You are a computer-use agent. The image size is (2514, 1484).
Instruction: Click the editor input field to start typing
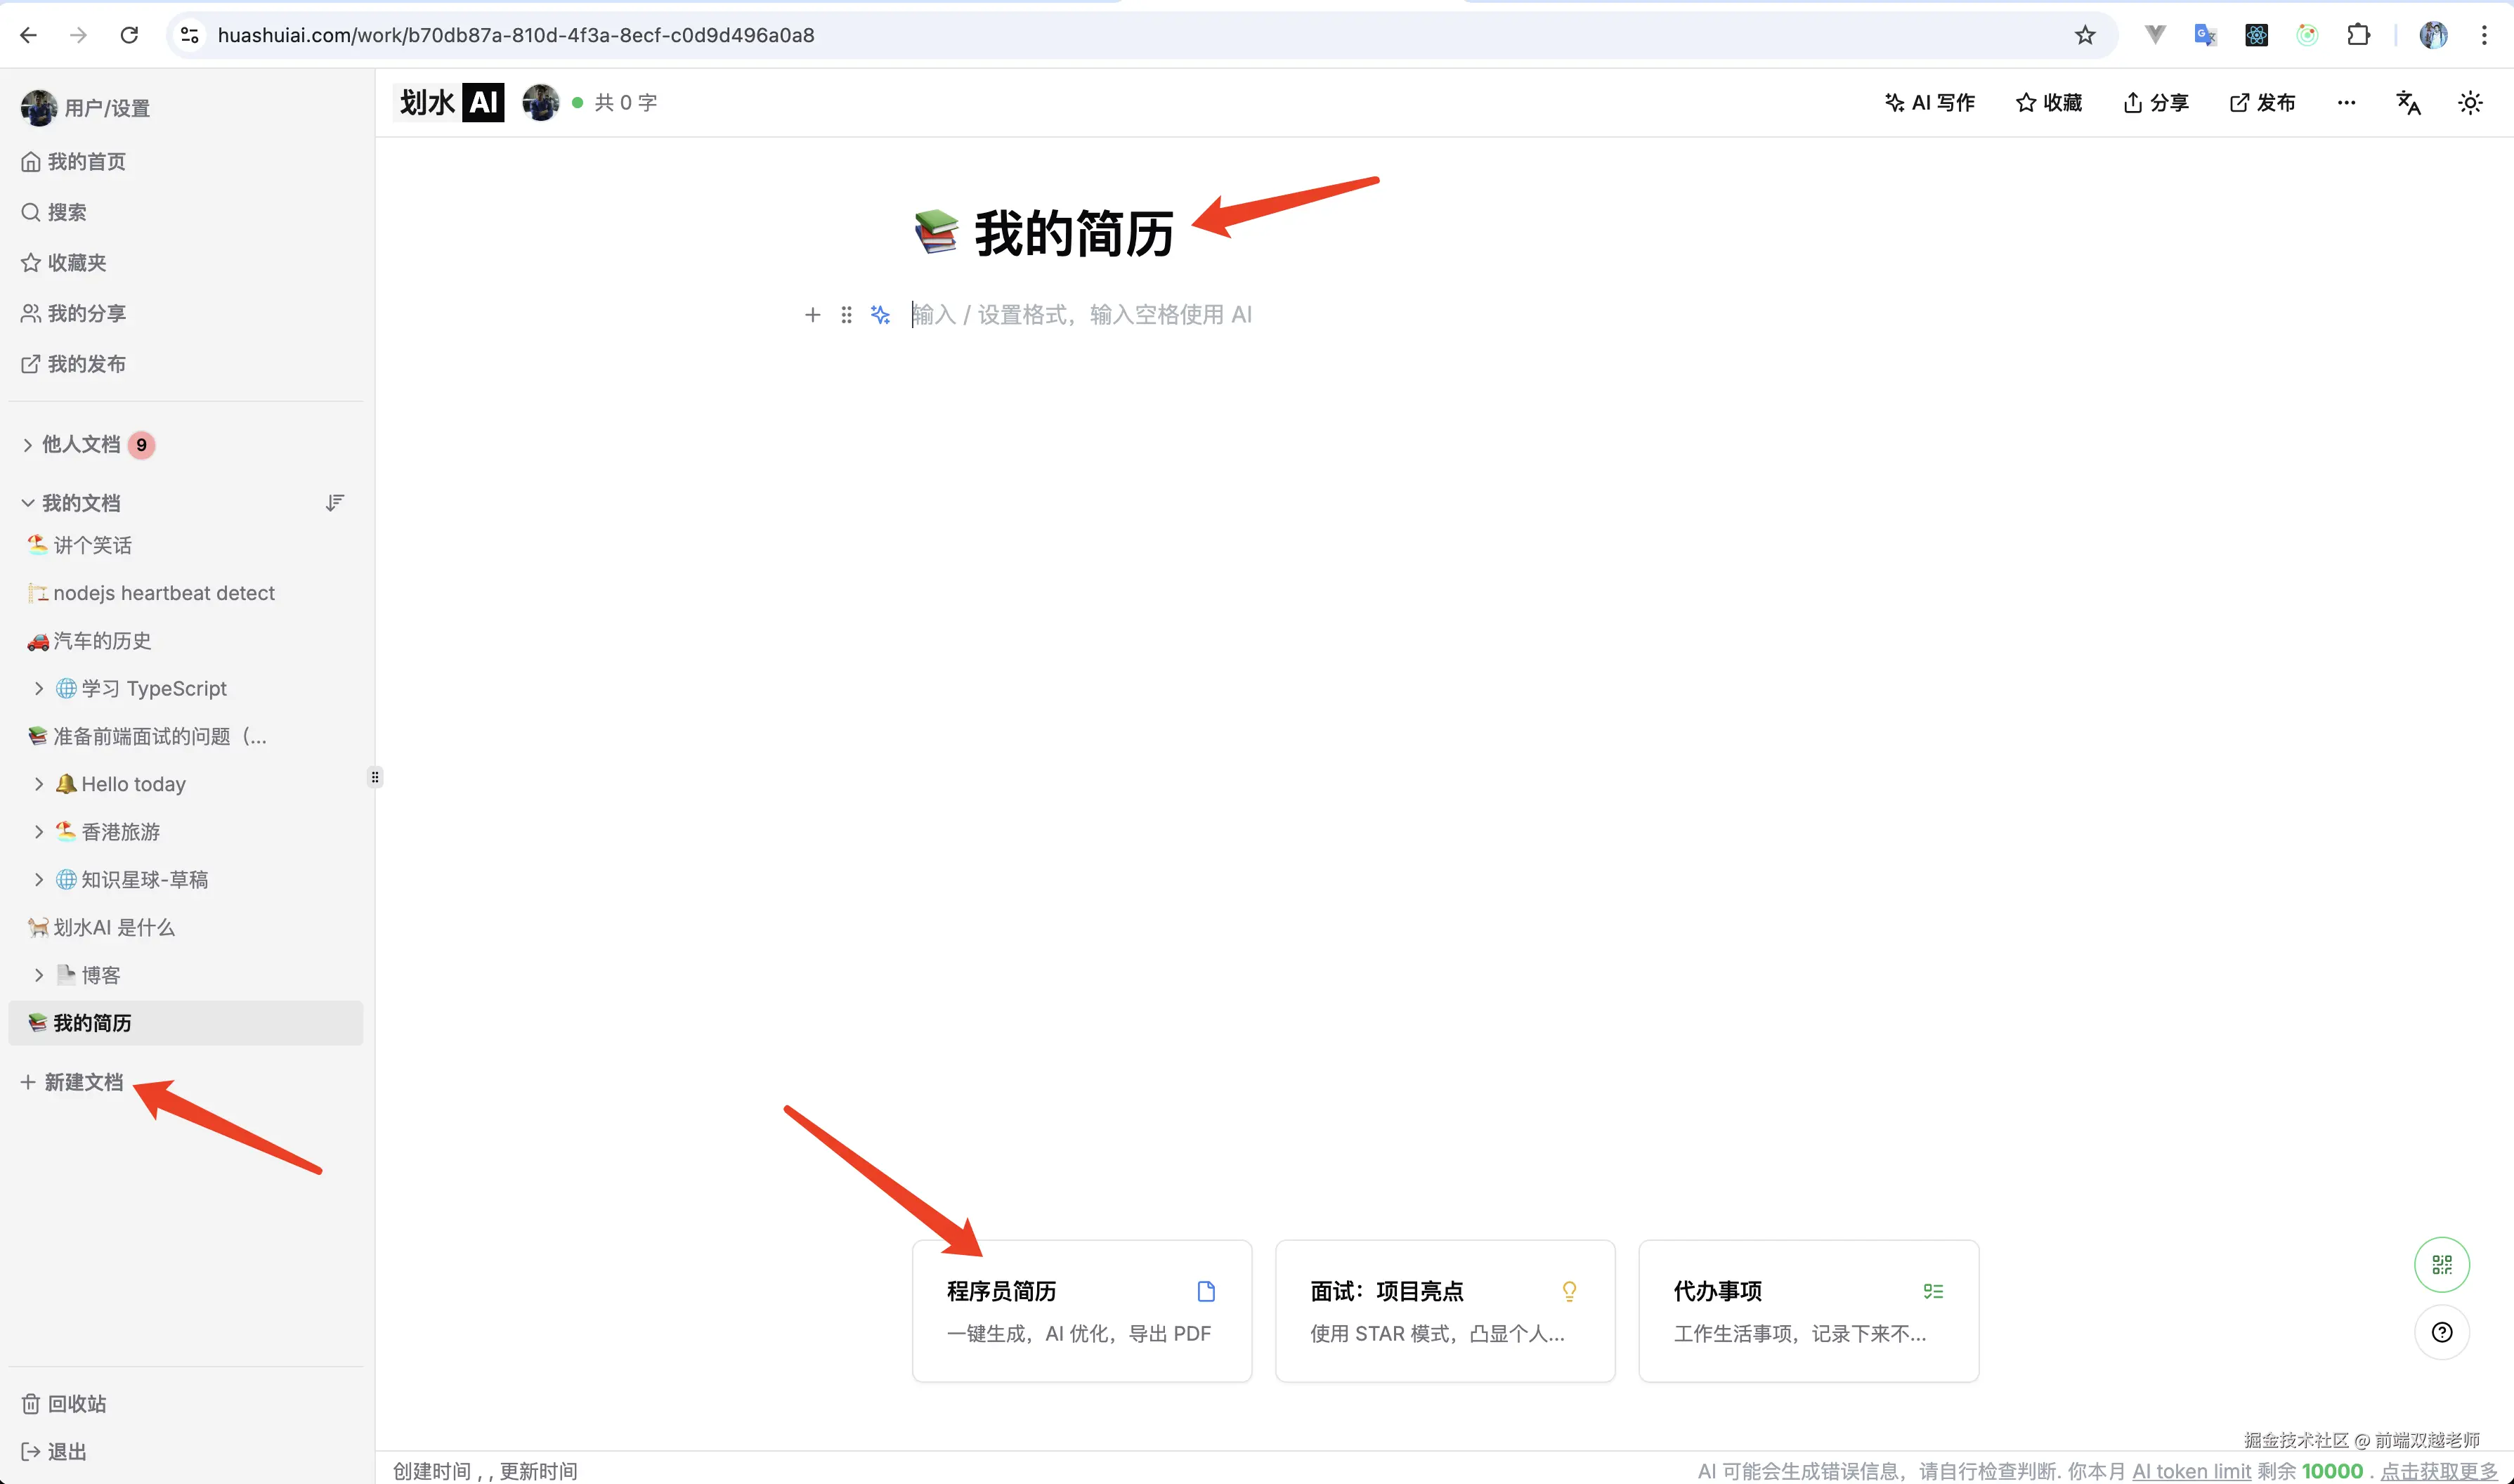pos(1080,314)
